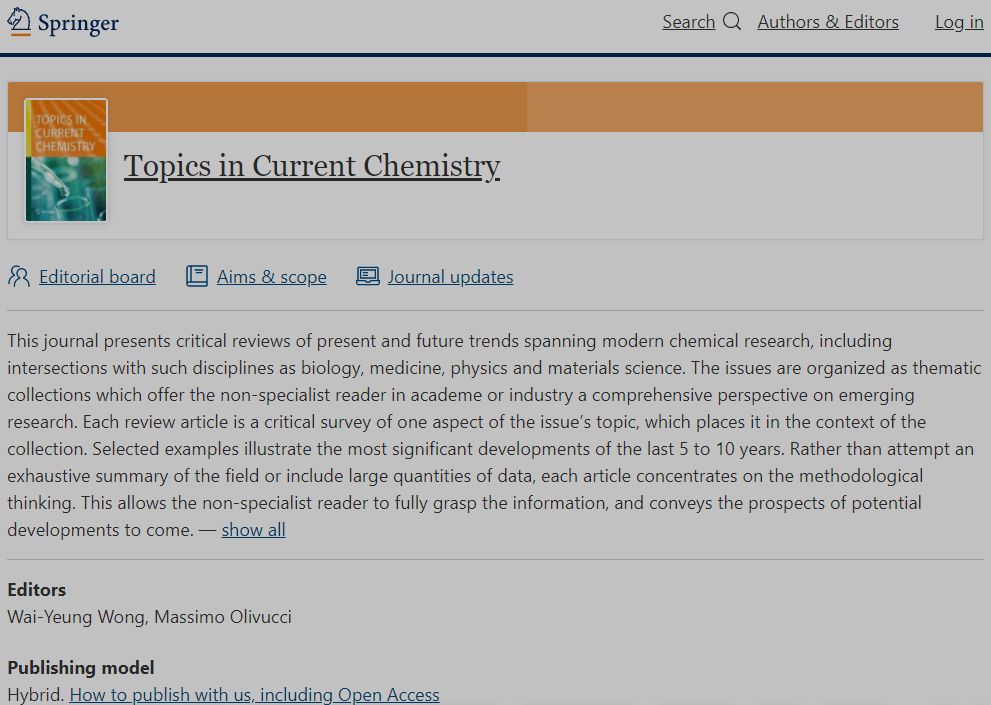Go to the Log in page
This screenshot has height=705, width=991.
tap(959, 22)
